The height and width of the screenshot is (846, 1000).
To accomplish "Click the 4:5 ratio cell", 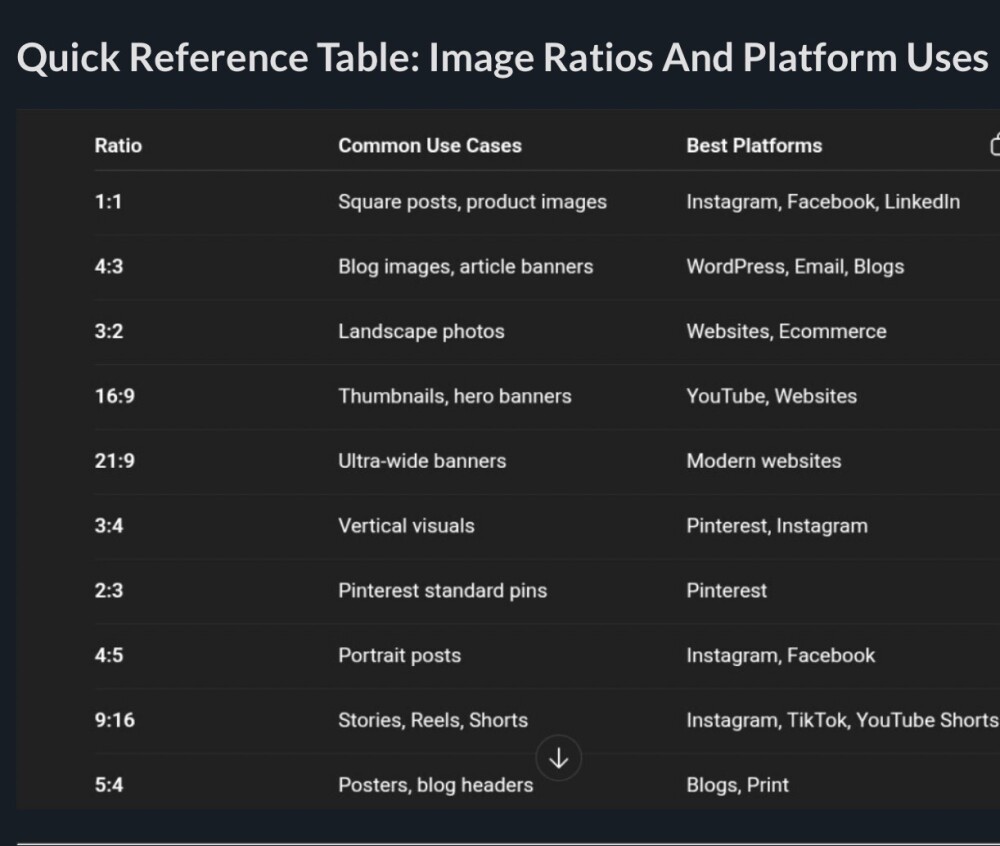I will (109, 655).
